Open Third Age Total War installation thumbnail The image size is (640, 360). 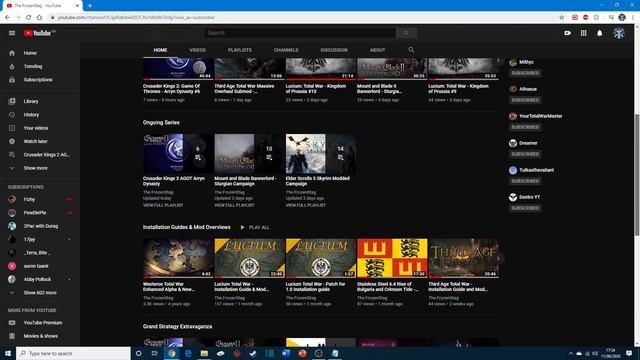[464, 258]
